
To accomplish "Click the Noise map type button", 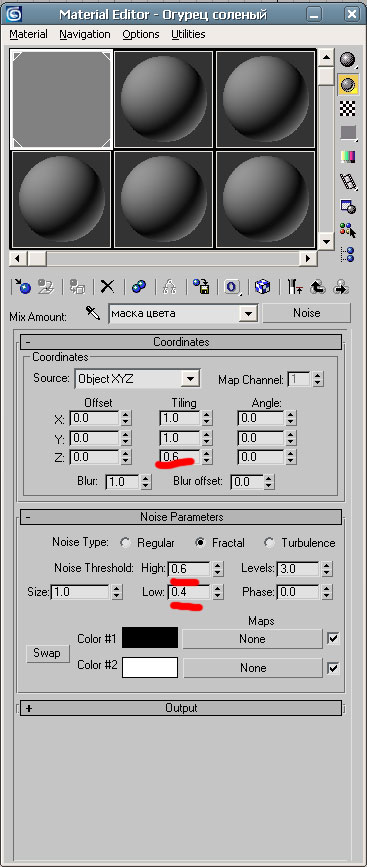I will point(306,313).
